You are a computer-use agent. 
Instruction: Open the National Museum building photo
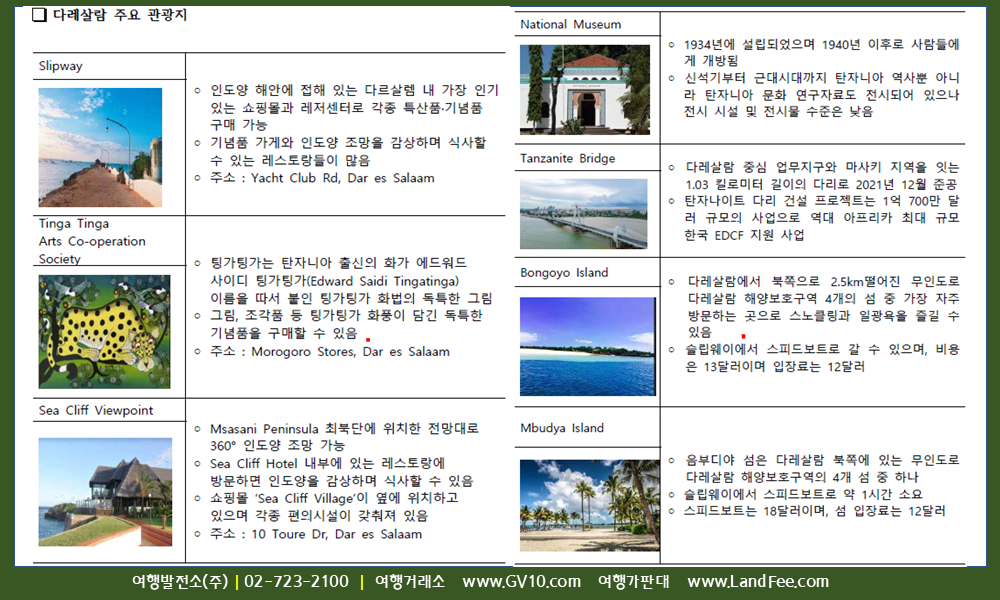(x=584, y=90)
